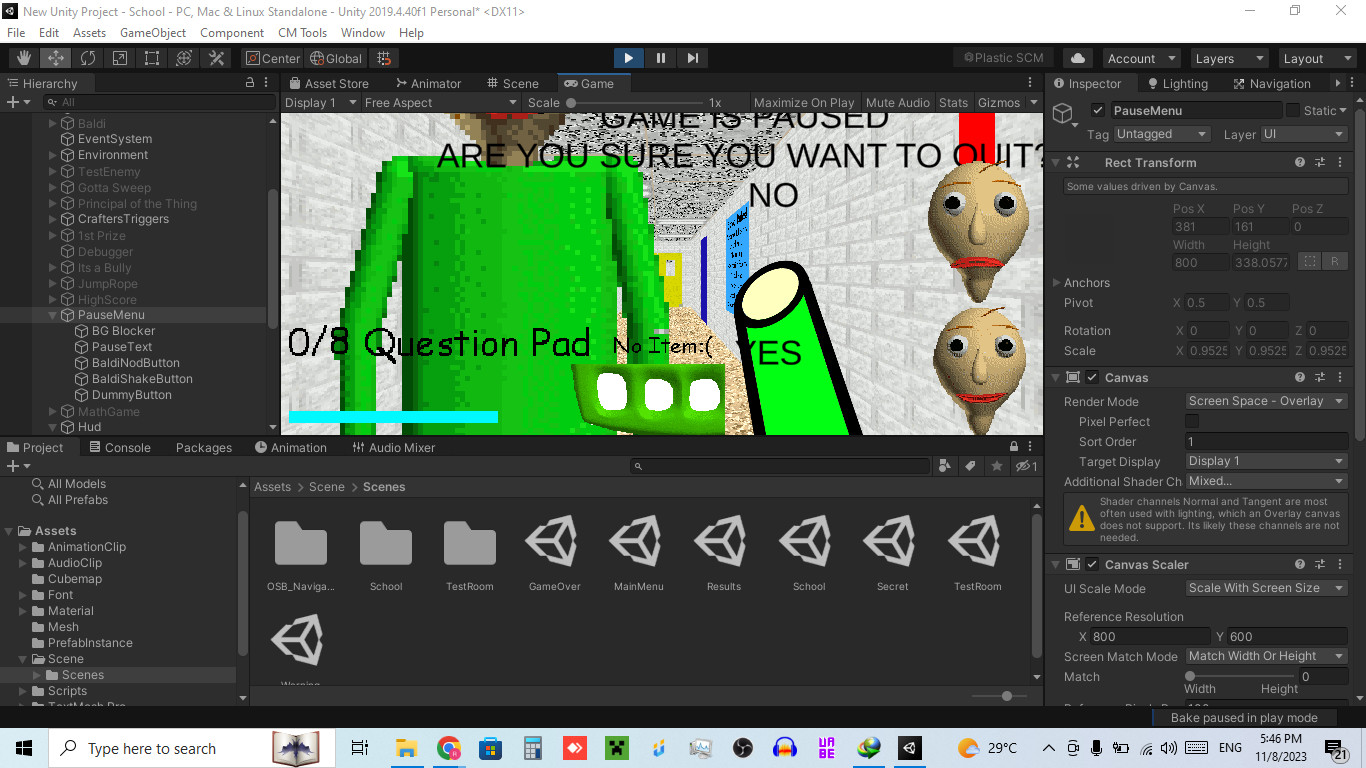Lock the Project panel
1366x768 pixels.
point(1014,447)
